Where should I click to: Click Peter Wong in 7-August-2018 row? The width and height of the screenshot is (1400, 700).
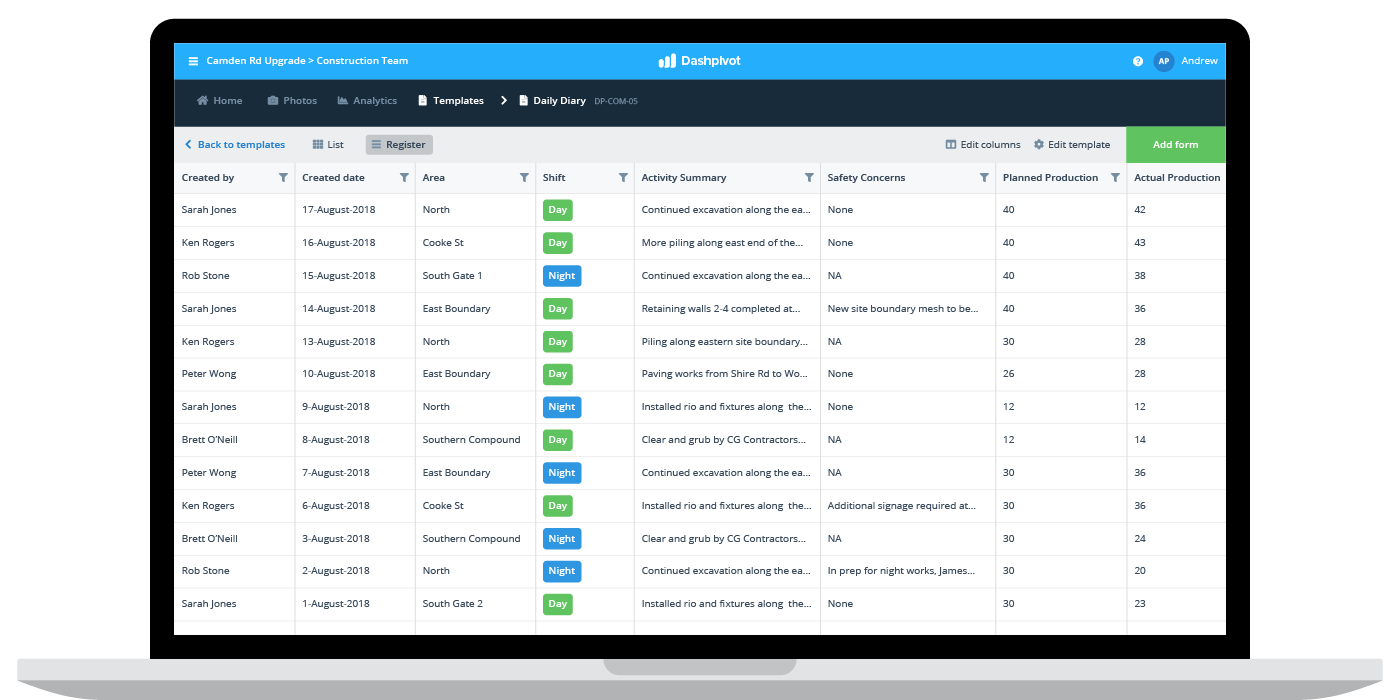209,473
